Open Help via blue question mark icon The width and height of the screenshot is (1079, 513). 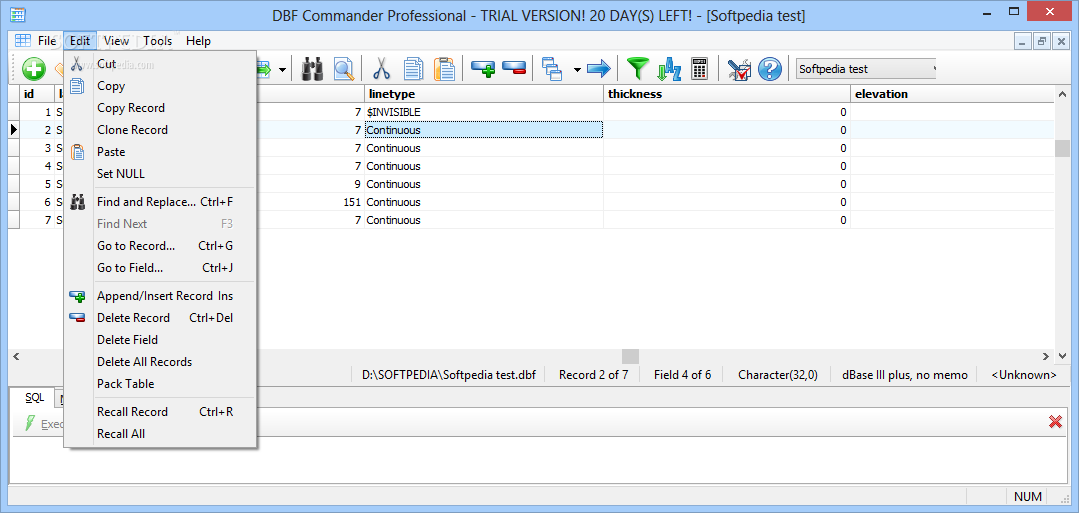[x=770, y=69]
